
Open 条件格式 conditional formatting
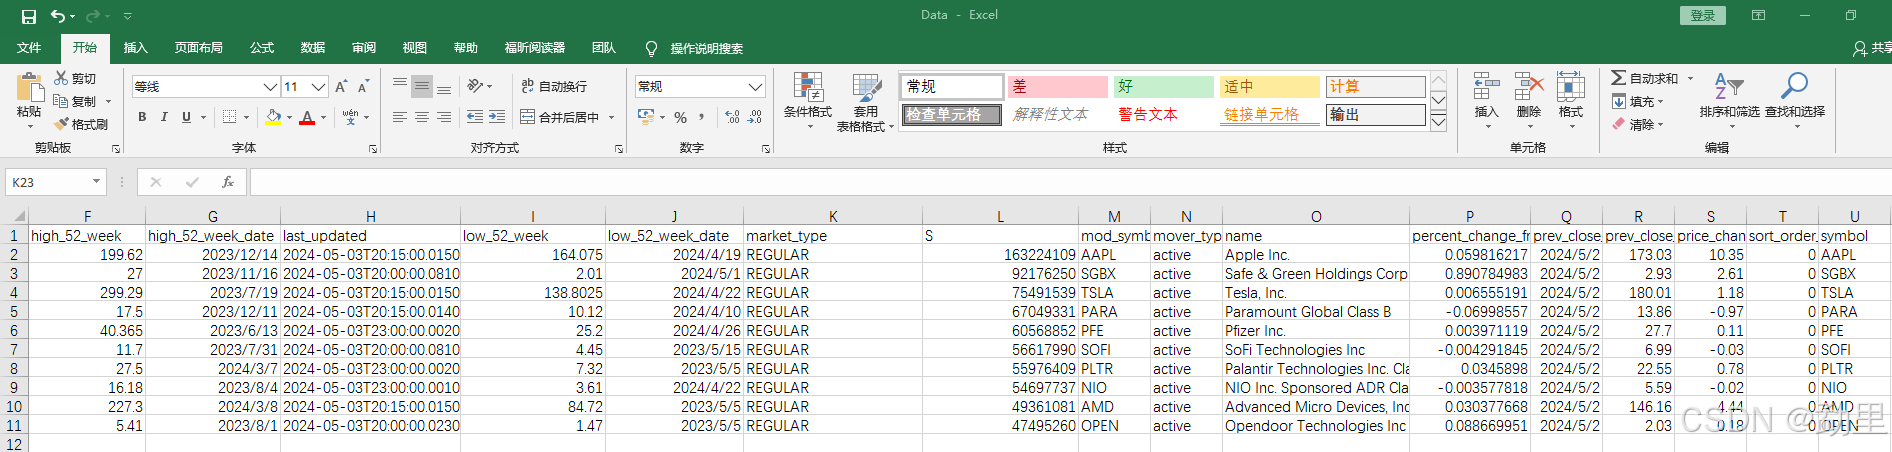tap(808, 101)
